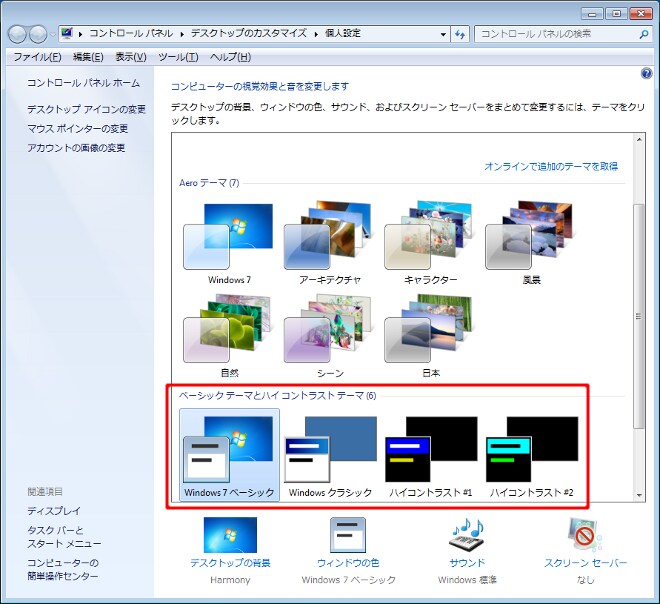
Task: Click the theme list scrollbar thumb
Action: [x=639, y=316]
